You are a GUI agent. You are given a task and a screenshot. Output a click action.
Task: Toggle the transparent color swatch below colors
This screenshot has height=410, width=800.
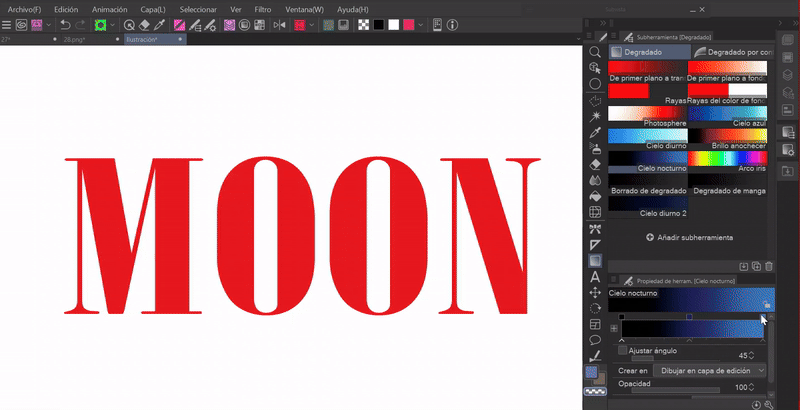point(595,392)
